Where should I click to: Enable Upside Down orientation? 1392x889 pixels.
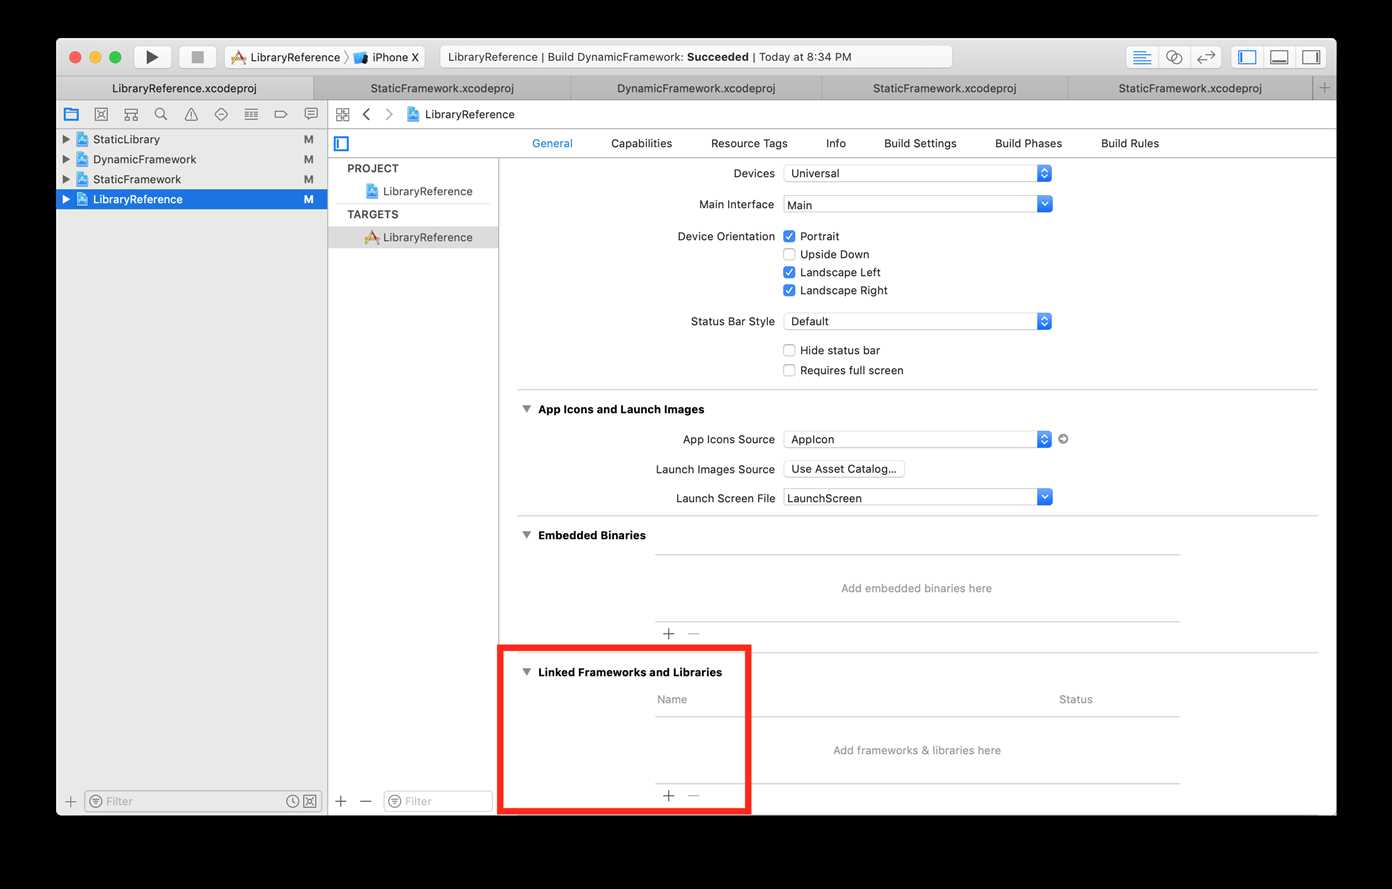pyautogui.click(x=789, y=254)
